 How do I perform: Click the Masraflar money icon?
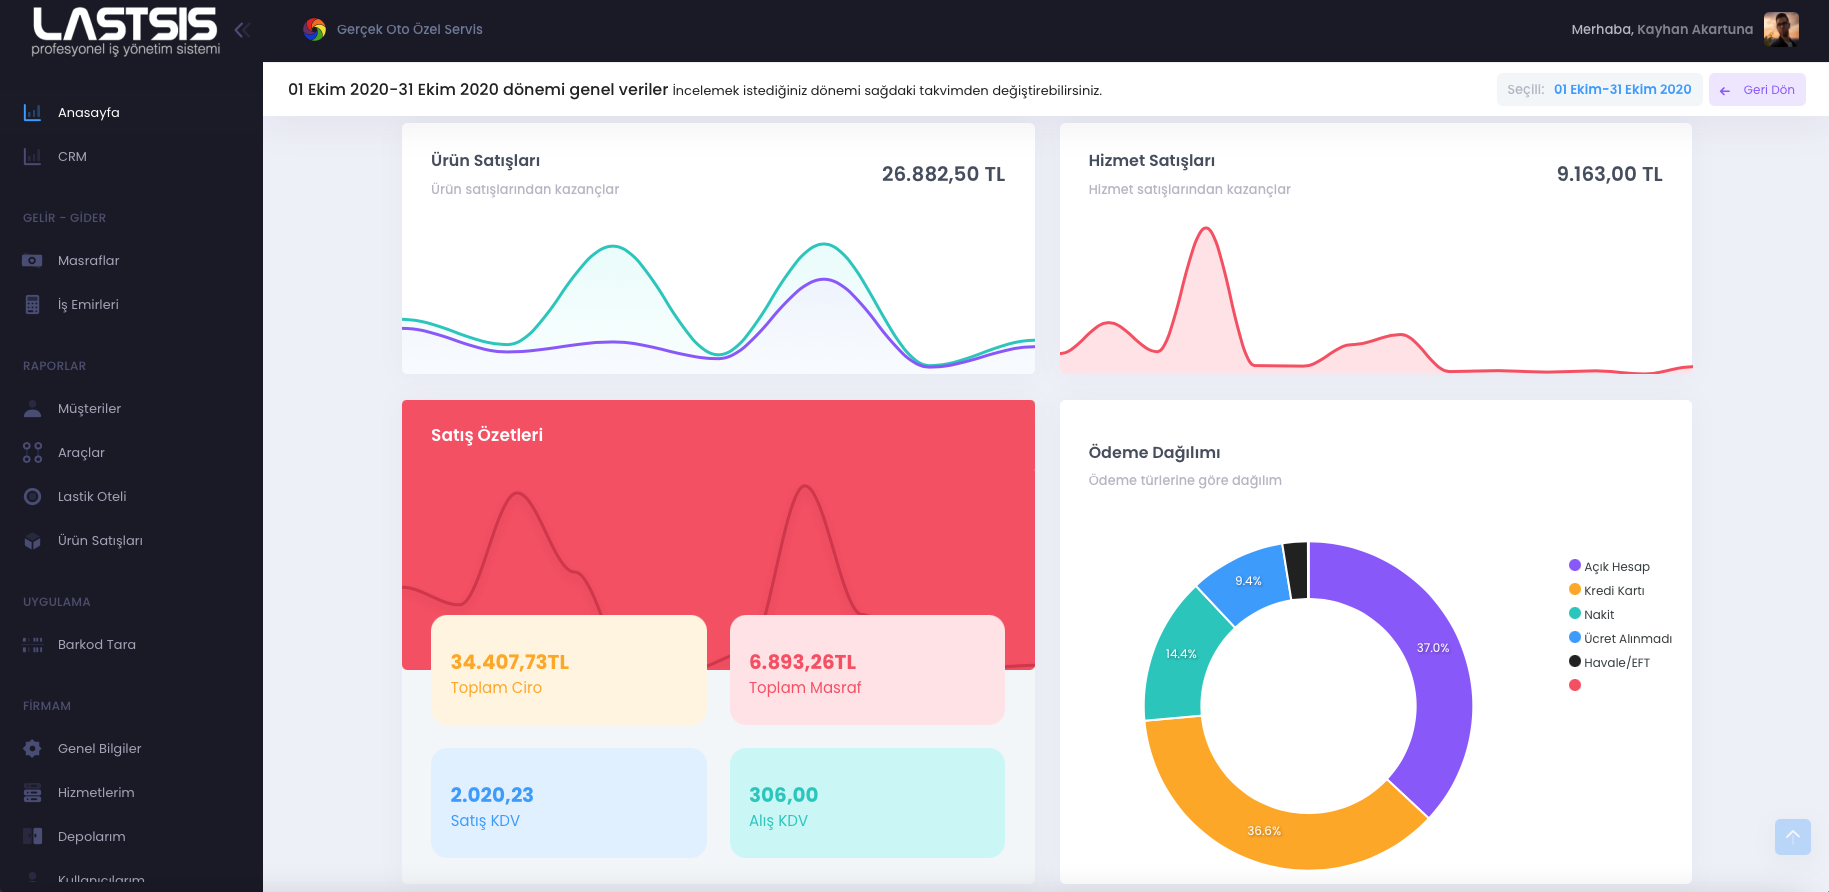click(x=32, y=260)
